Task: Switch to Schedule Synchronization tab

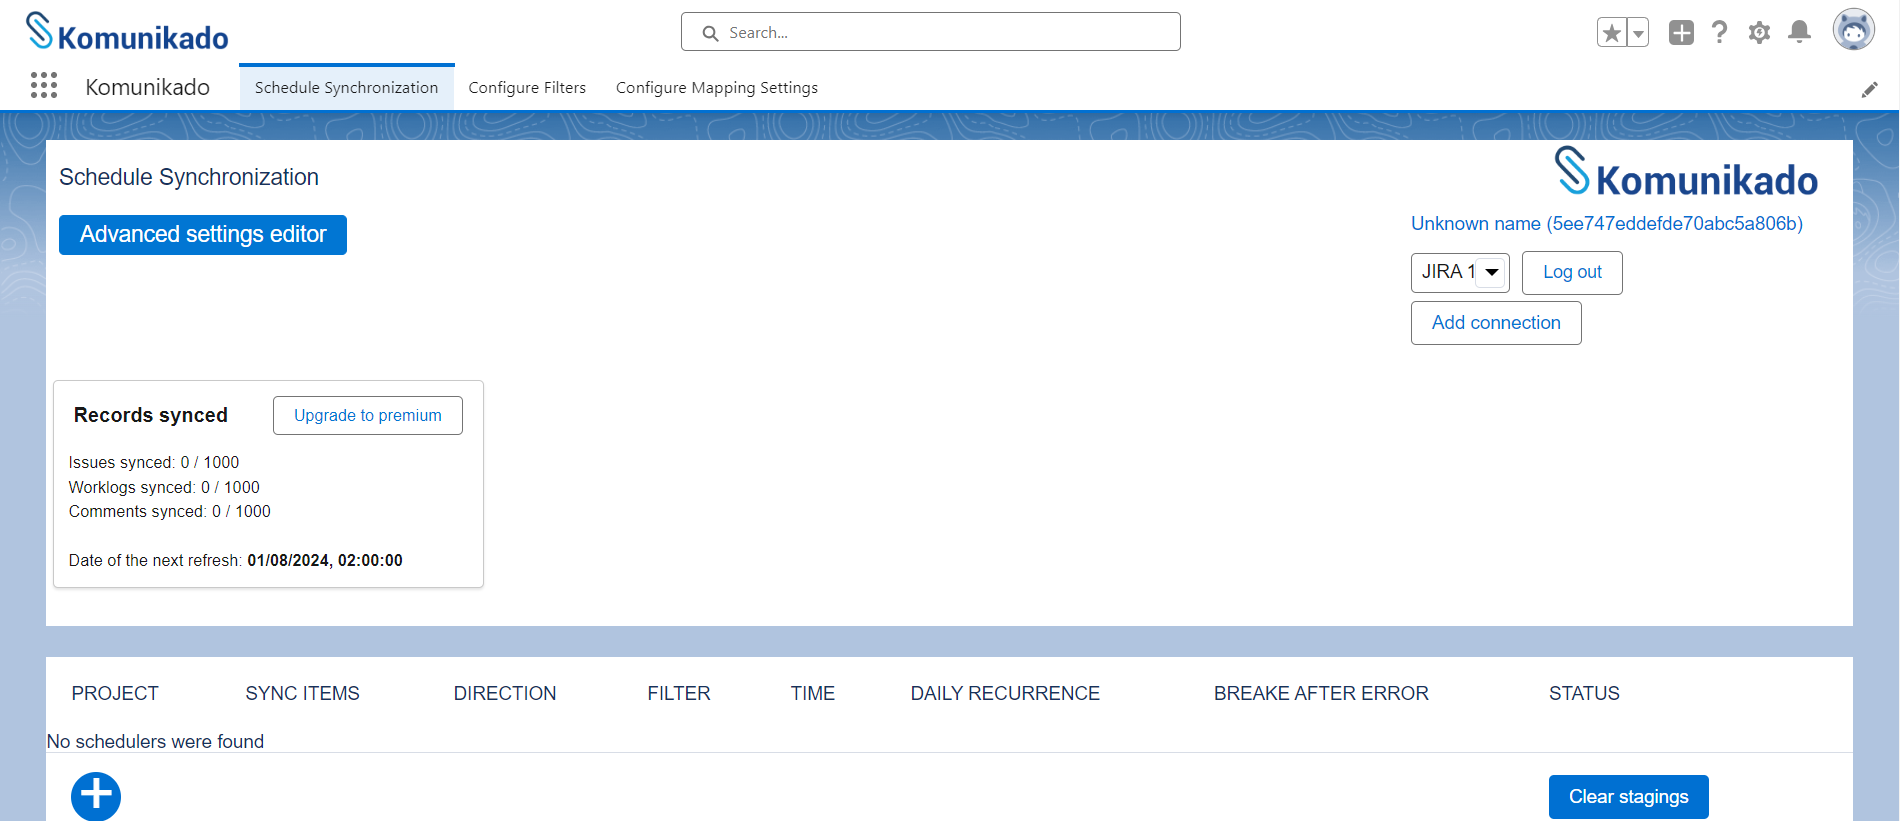Action: [x=346, y=87]
